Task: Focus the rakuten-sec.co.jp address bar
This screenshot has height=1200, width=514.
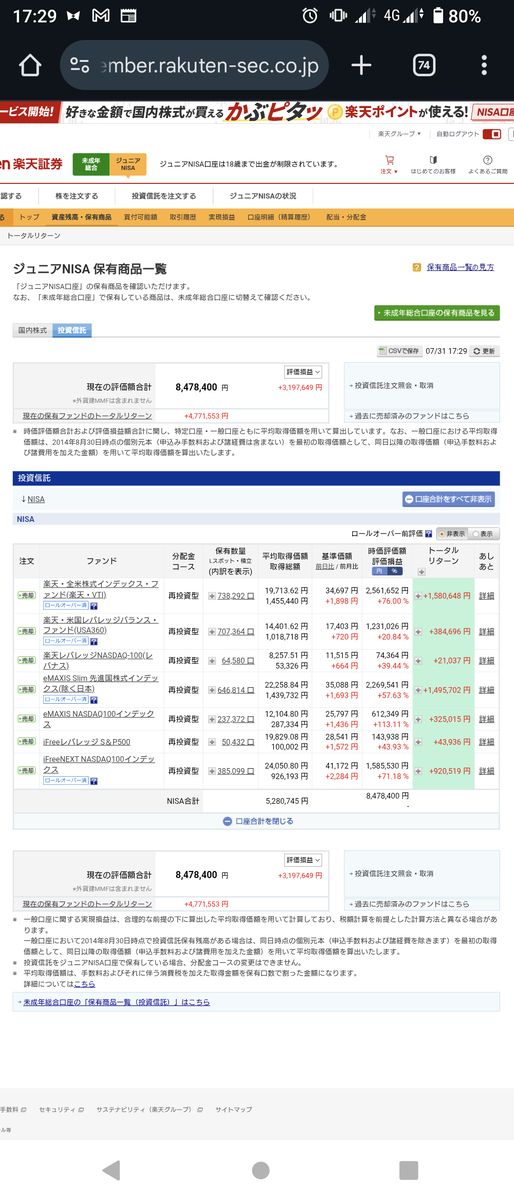Action: [x=194, y=66]
